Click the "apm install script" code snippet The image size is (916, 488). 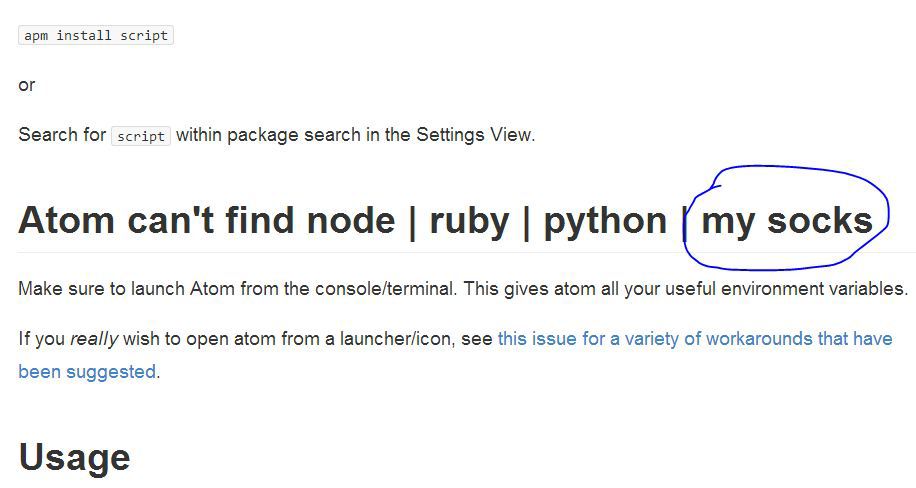point(96,35)
